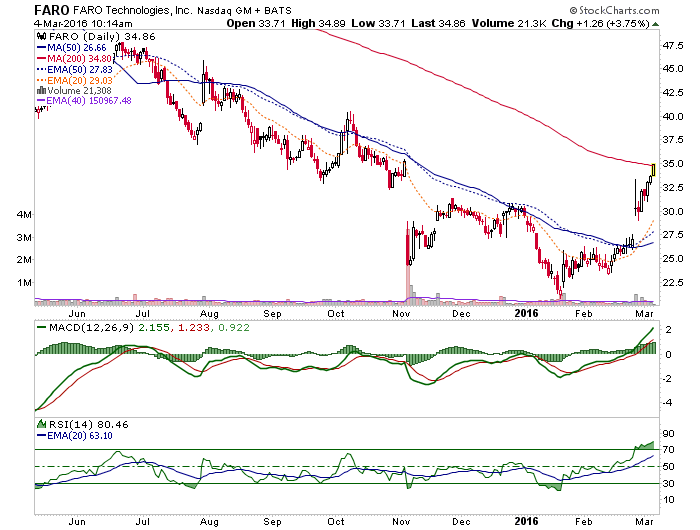Click the FARO Technologies, Inc. company name
This screenshot has height=530, width=700.
pos(133,10)
